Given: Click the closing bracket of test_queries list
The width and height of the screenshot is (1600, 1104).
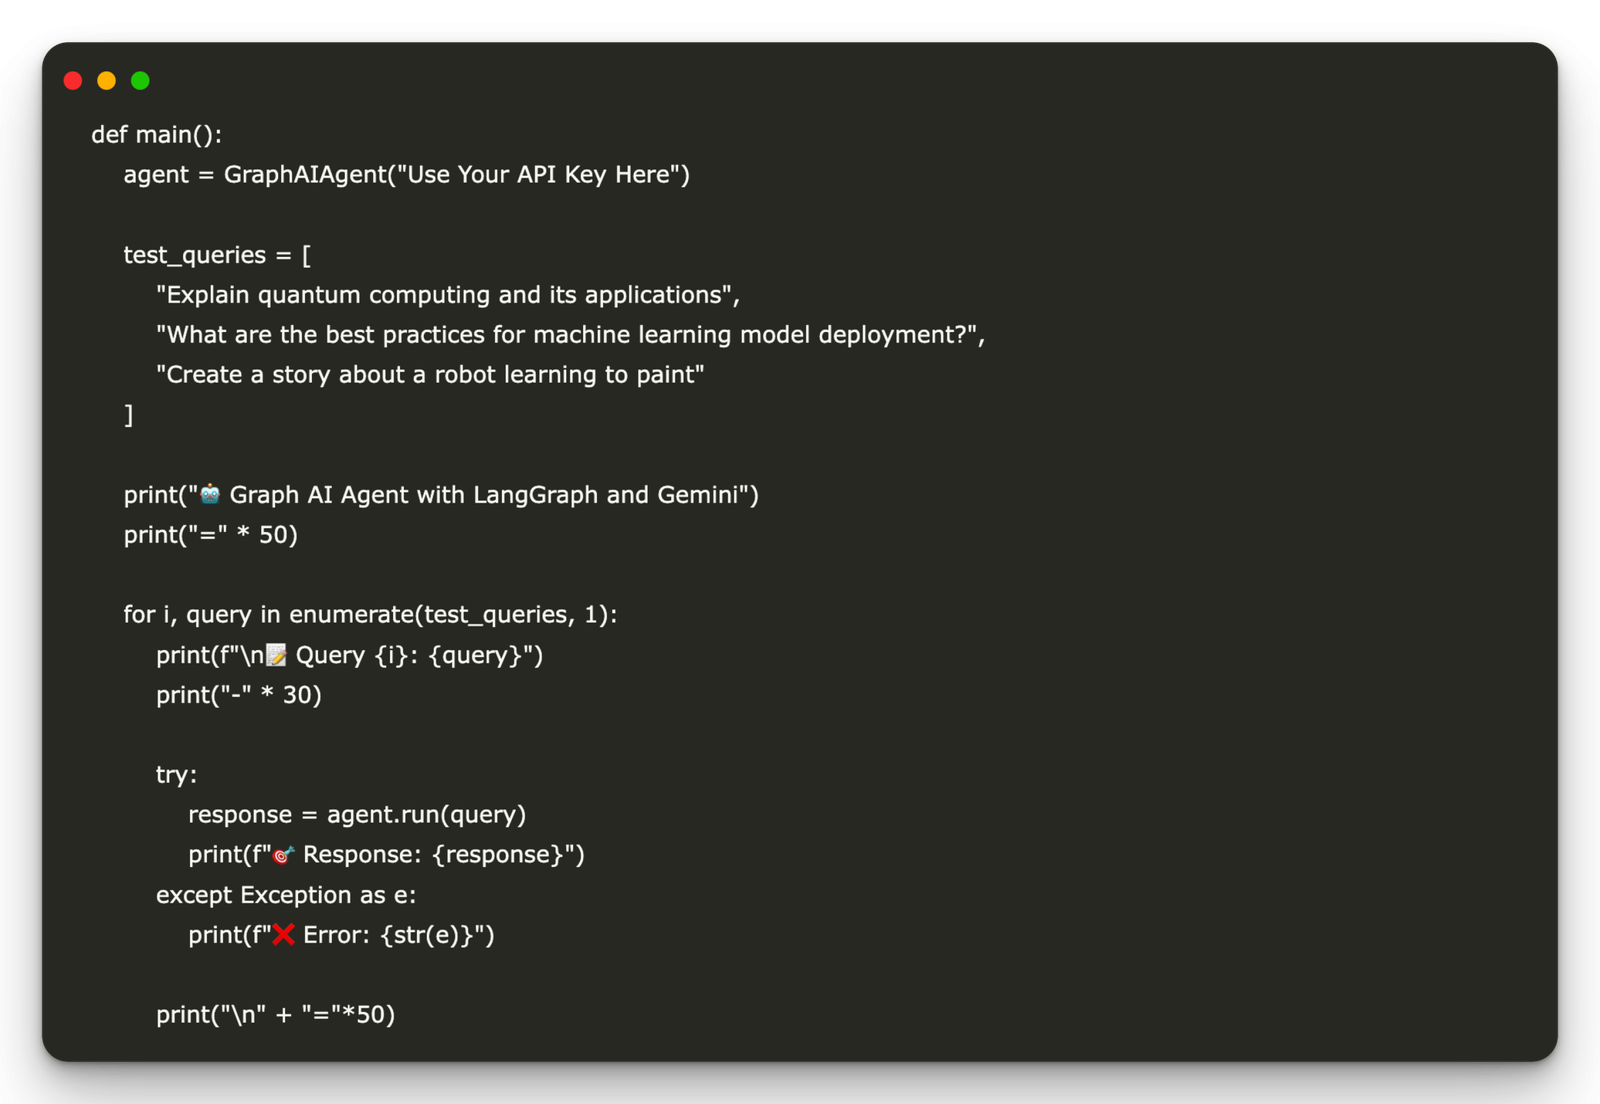Looking at the screenshot, I should tap(129, 415).
